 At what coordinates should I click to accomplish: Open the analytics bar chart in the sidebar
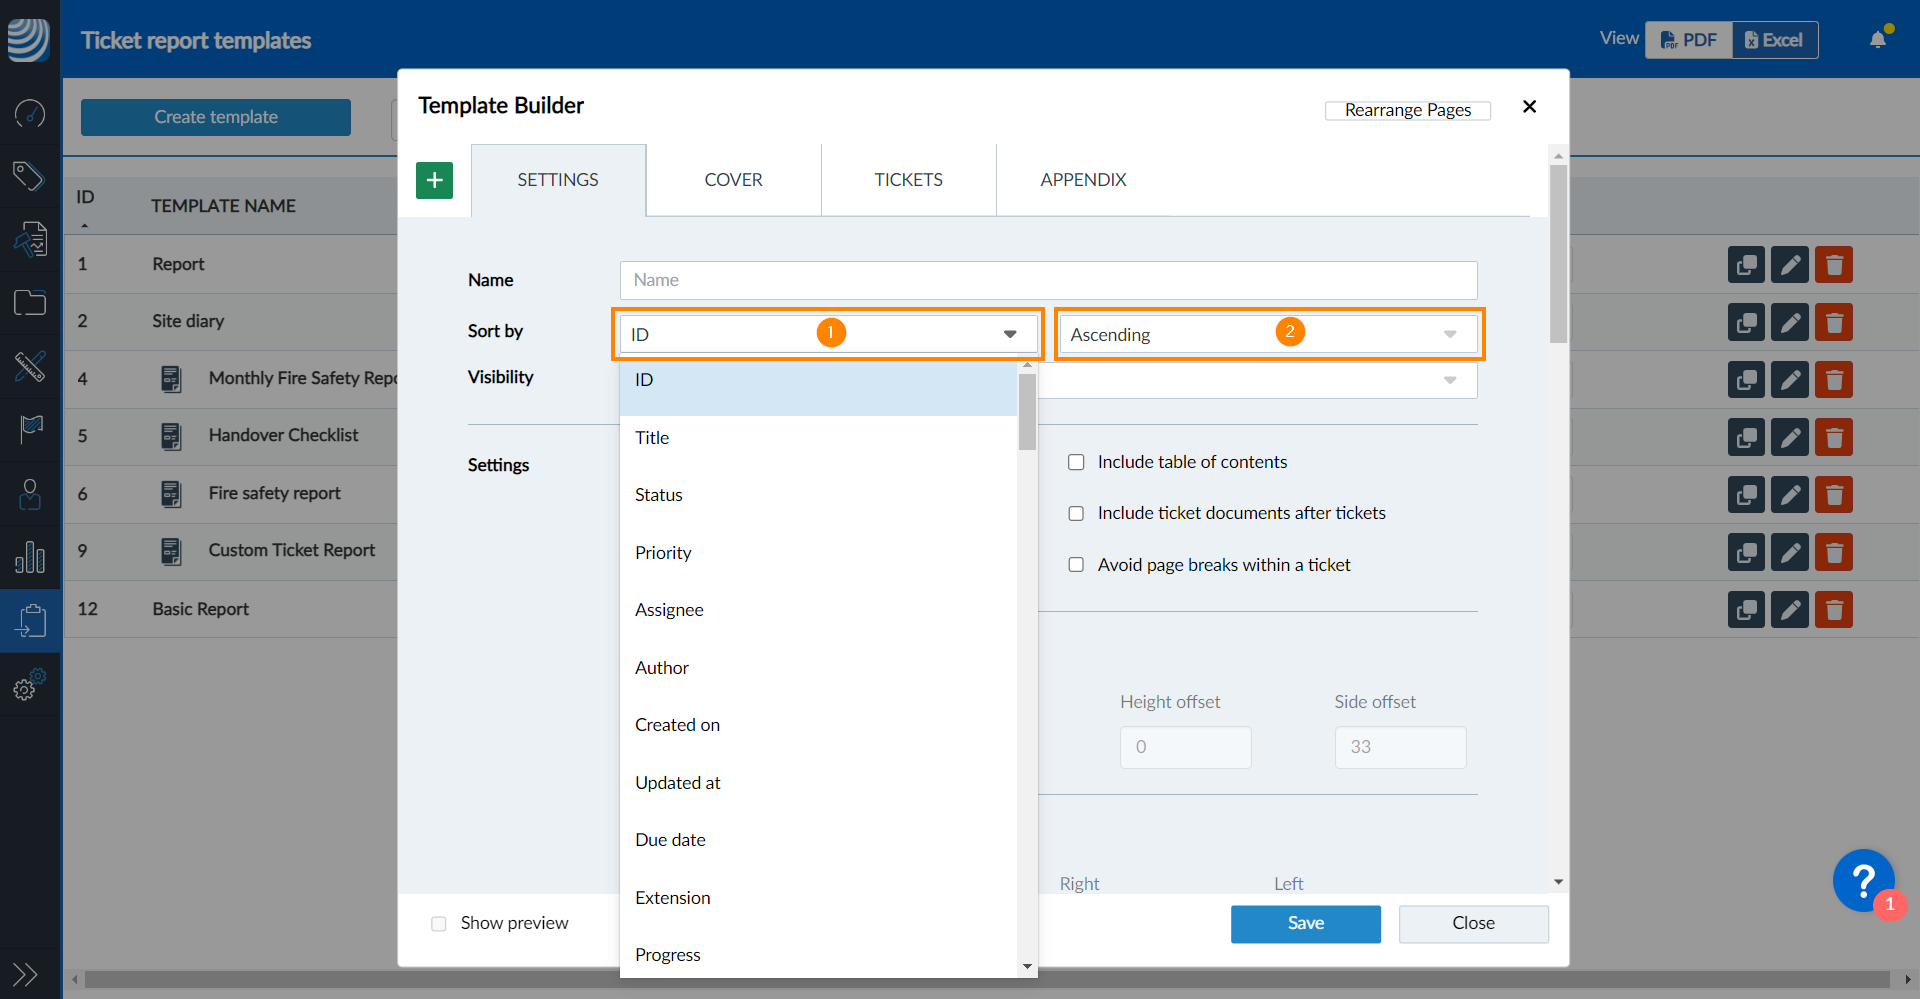[x=30, y=557]
